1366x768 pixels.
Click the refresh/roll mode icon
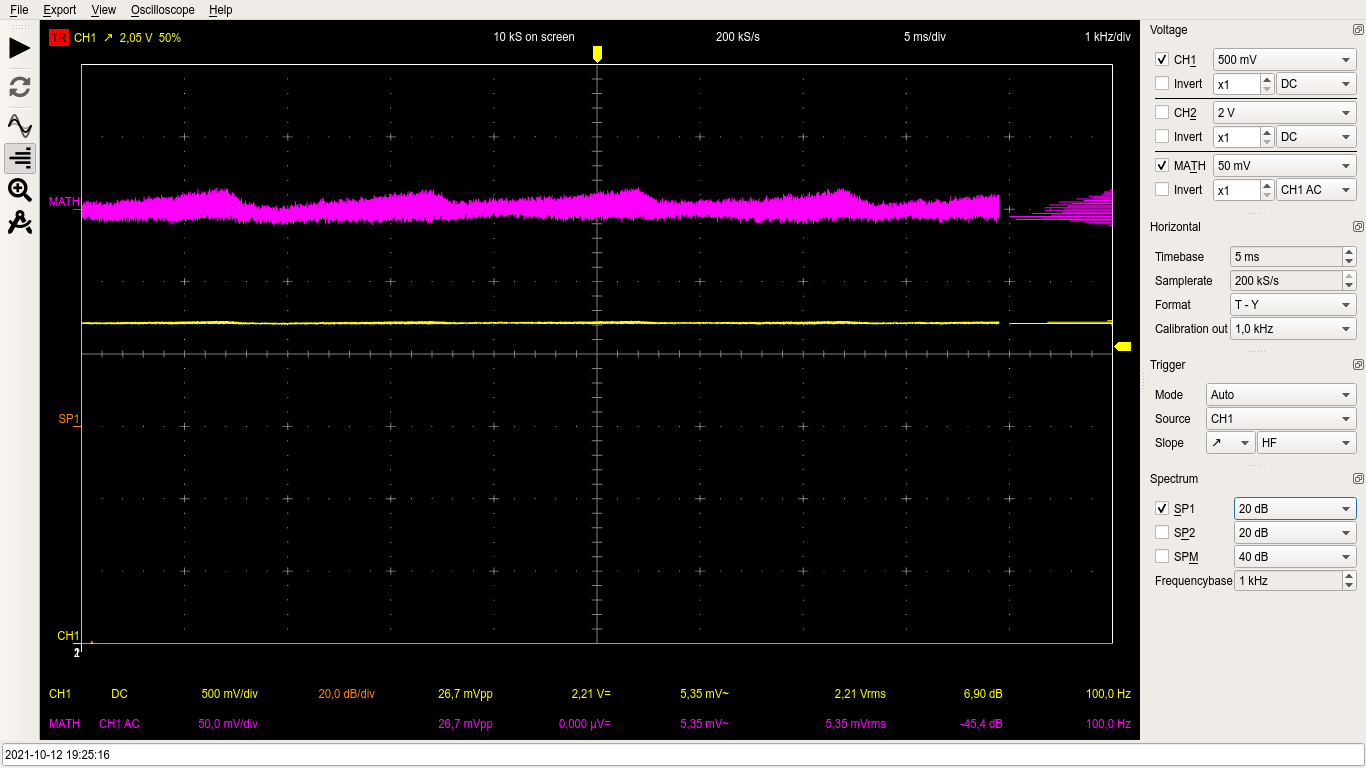pyautogui.click(x=20, y=87)
